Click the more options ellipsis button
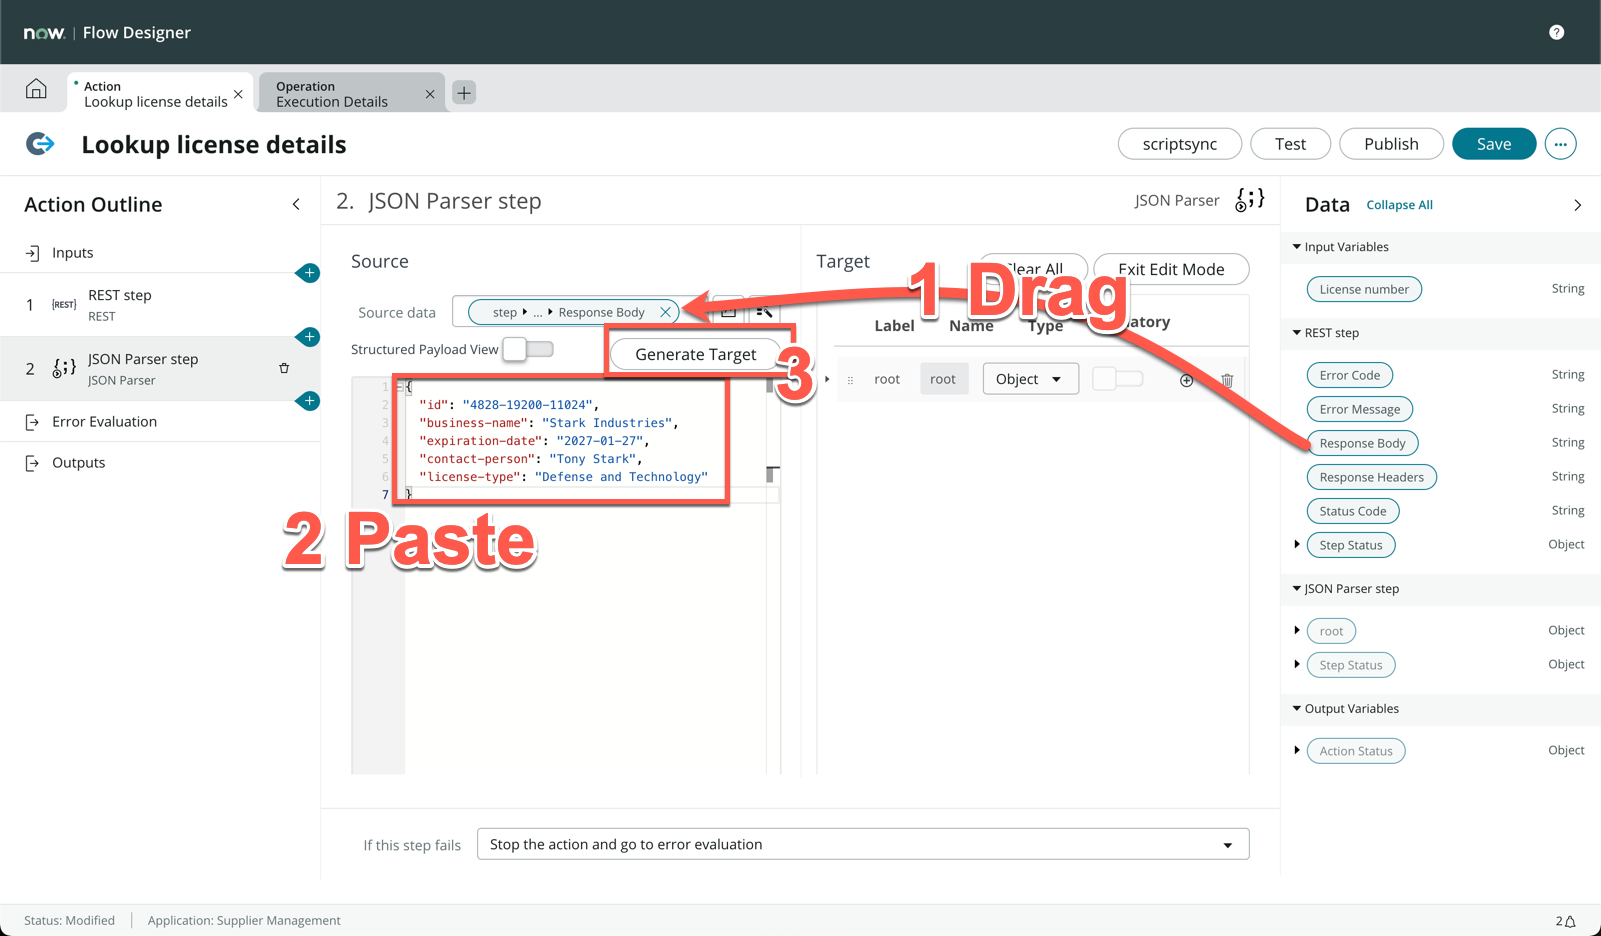This screenshot has height=936, width=1601. coord(1560,144)
